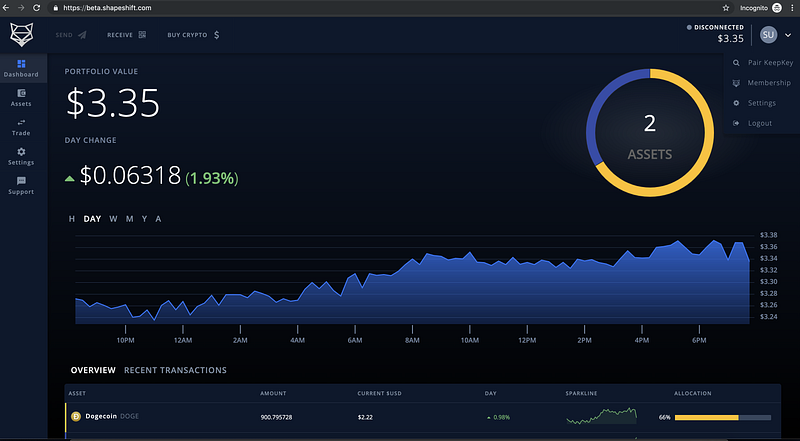
Task: Click the SU user avatar
Action: point(768,35)
